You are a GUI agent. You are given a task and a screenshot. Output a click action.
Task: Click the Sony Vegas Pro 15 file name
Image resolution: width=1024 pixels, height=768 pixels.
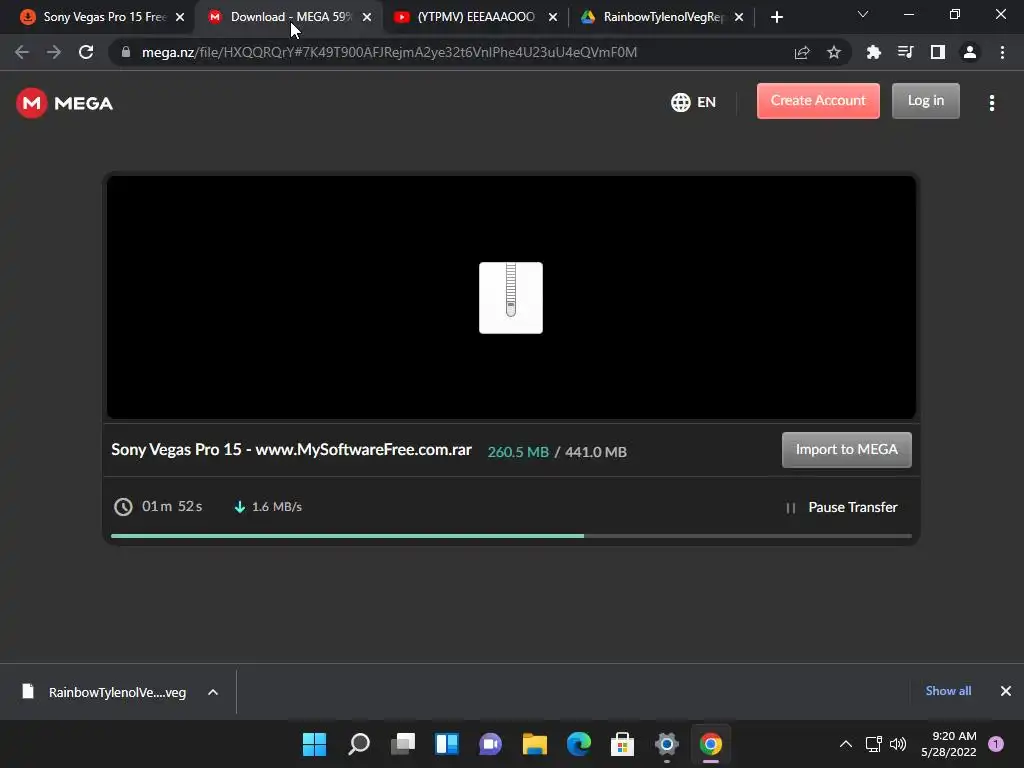[x=291, y=450]
